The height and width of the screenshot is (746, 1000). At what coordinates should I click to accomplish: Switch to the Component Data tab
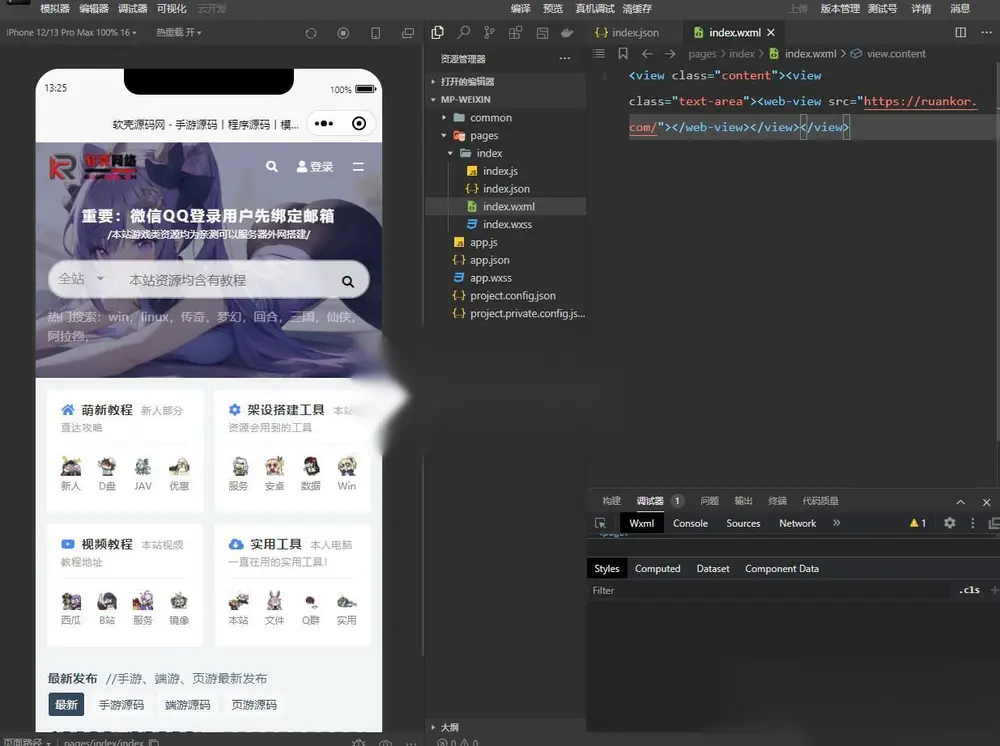[782, 569]
